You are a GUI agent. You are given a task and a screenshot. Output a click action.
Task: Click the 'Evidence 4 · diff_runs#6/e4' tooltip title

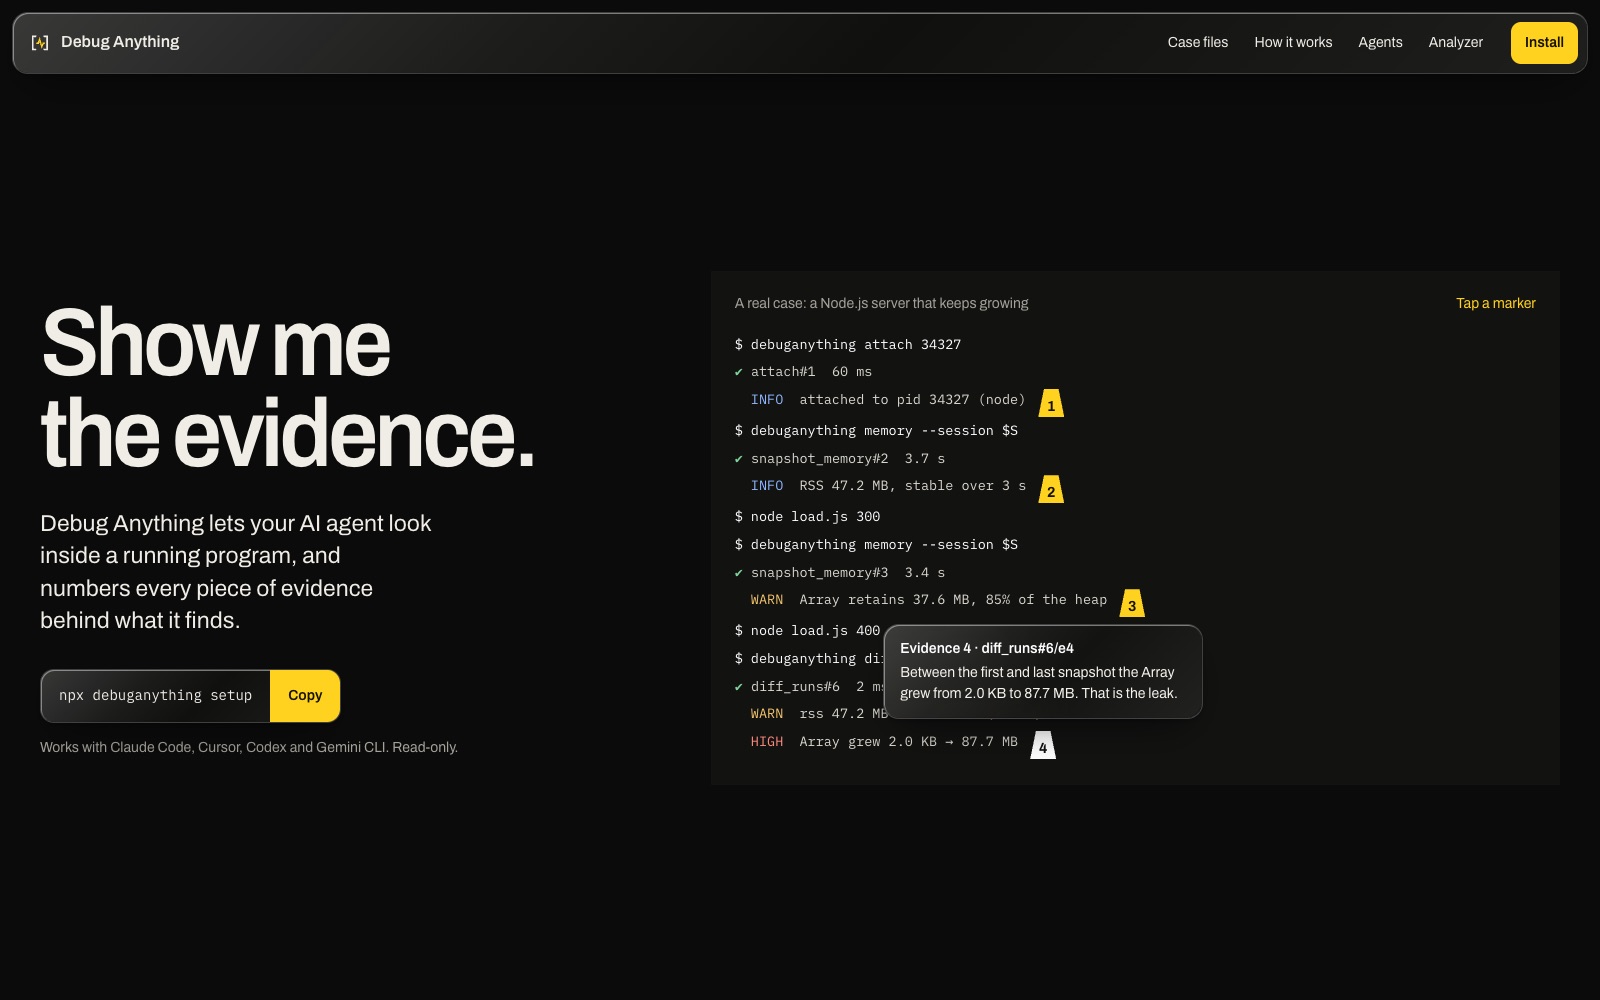(x=987, y=648)
